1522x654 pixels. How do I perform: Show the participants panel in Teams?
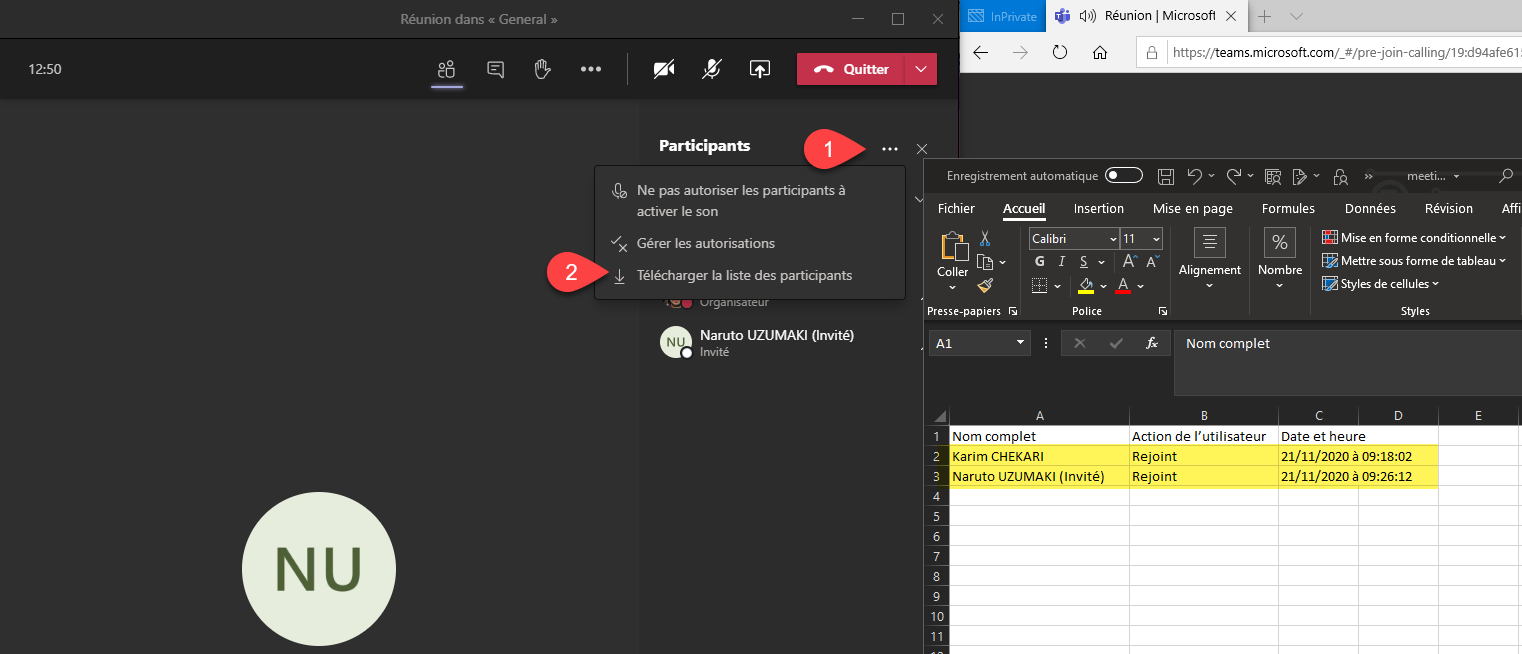(447, 69)
